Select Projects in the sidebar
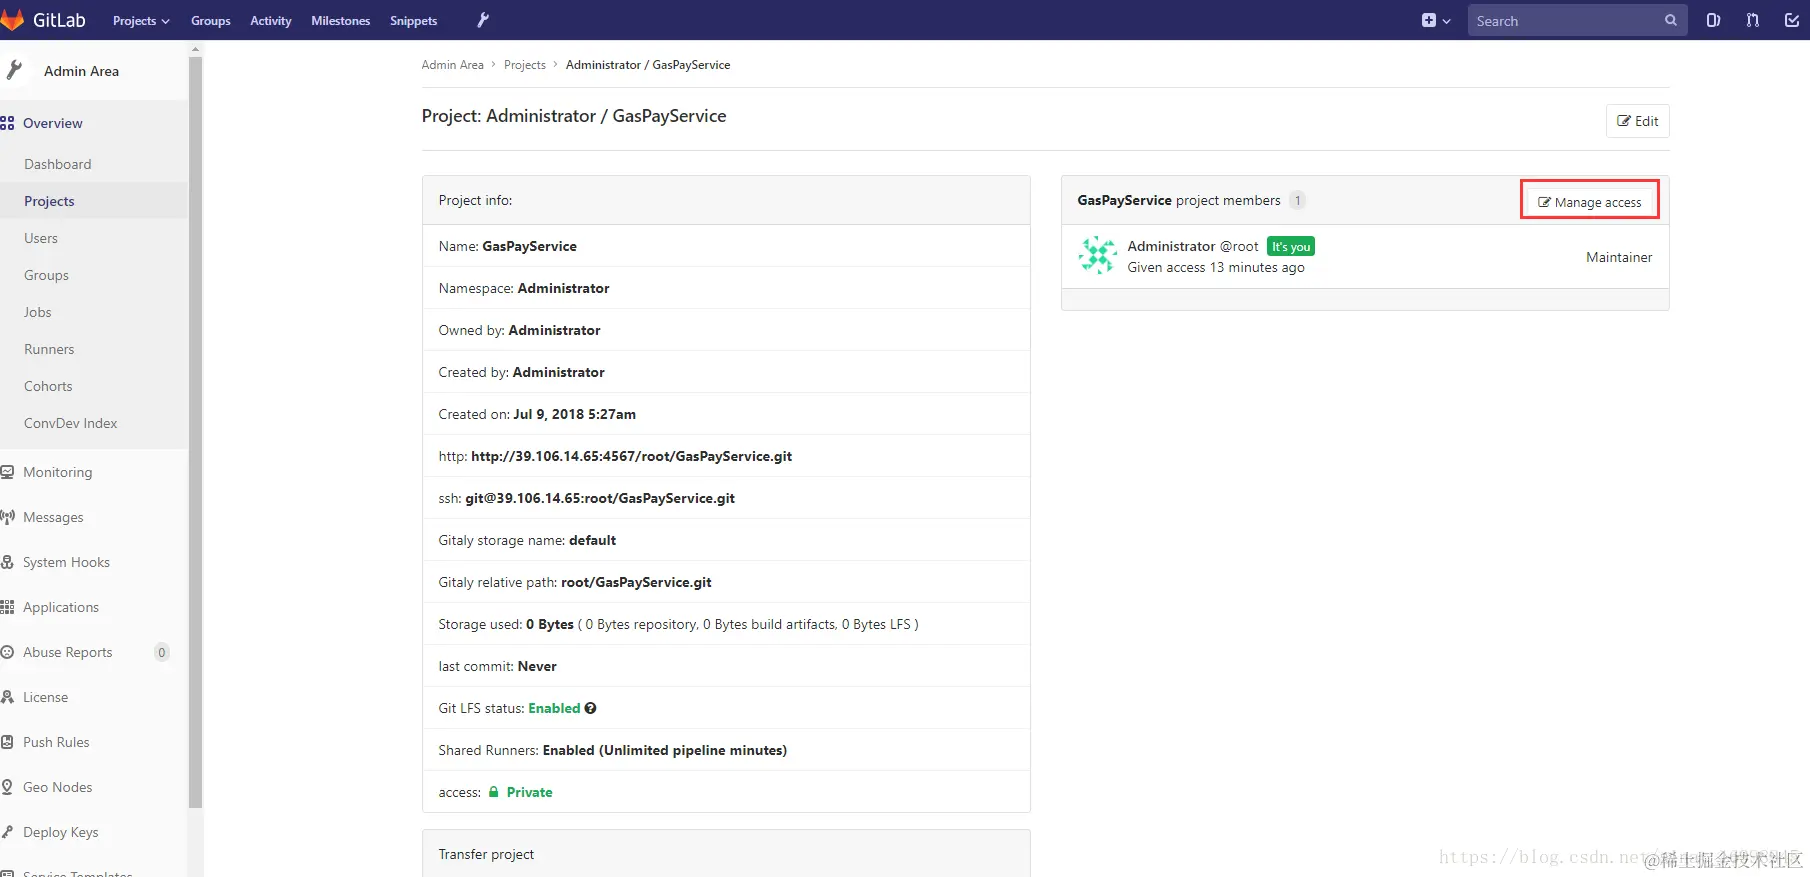Viewport: 1810px width, 877px height. point(94,201)
